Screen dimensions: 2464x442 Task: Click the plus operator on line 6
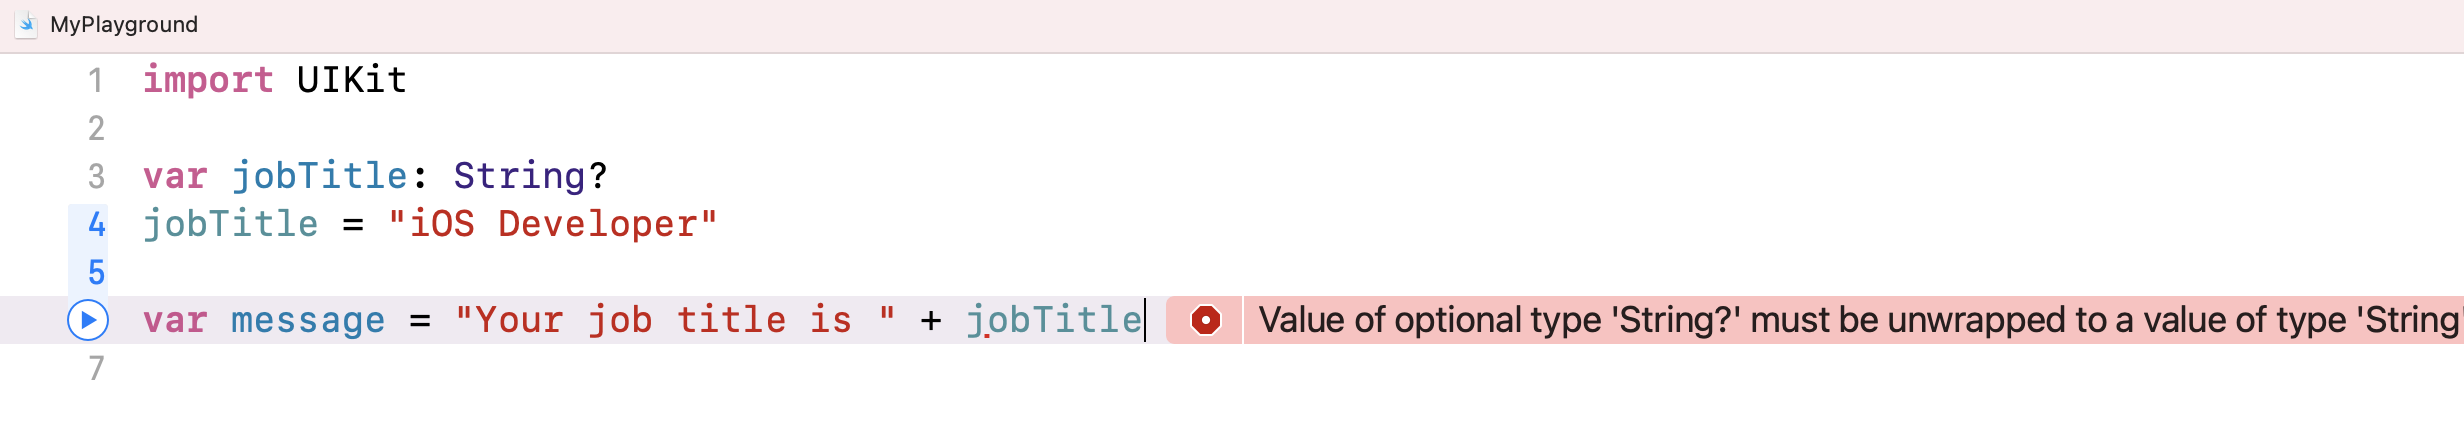pos(931,320)
